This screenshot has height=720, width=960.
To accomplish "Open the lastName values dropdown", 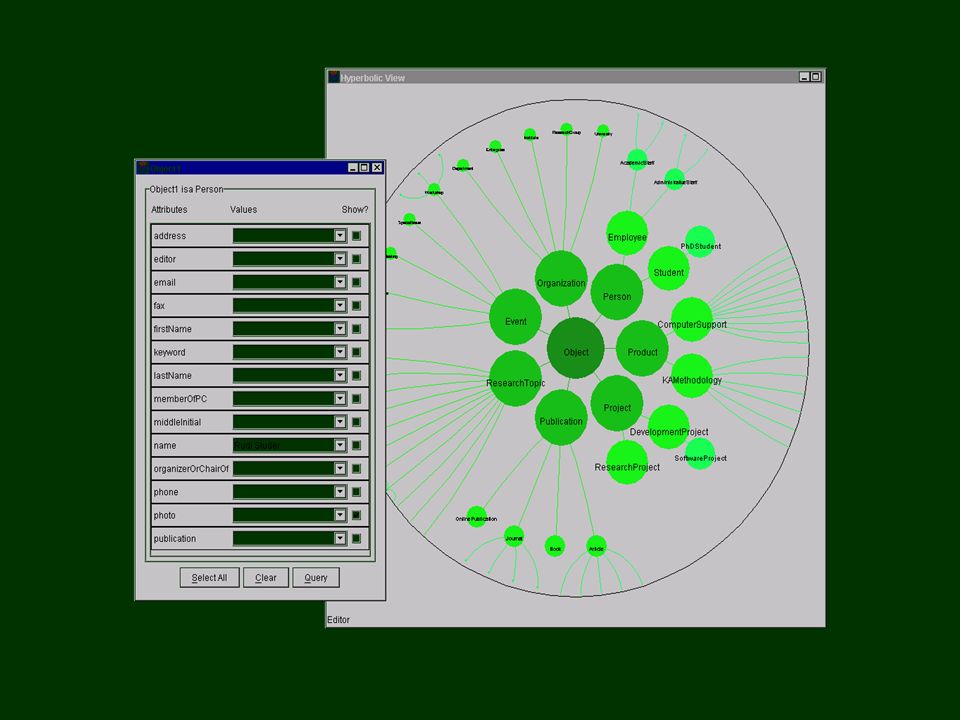I will [340, 375].
